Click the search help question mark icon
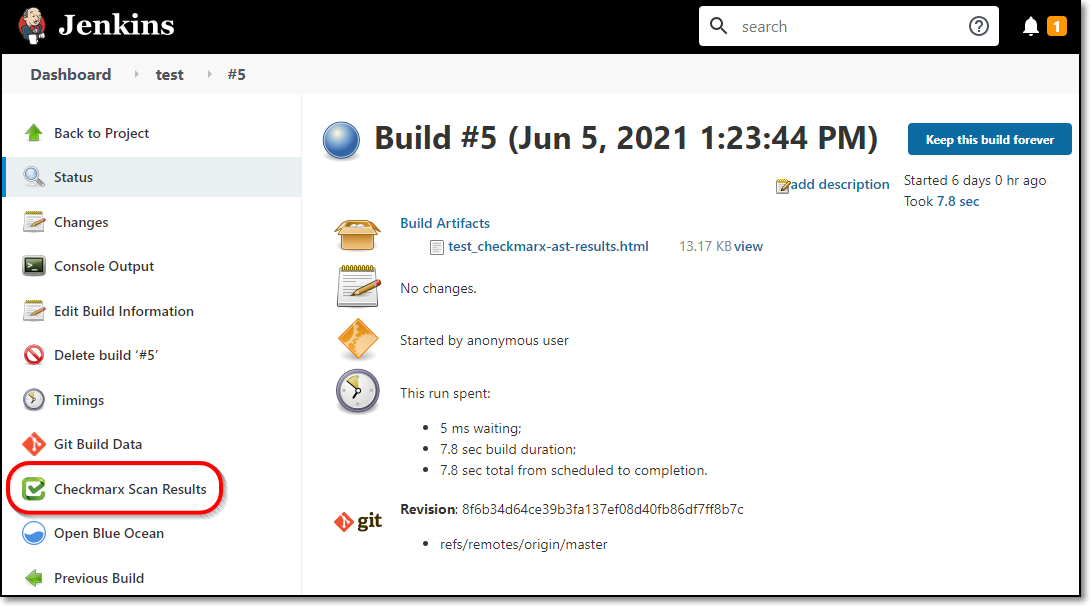 (979, 26)
